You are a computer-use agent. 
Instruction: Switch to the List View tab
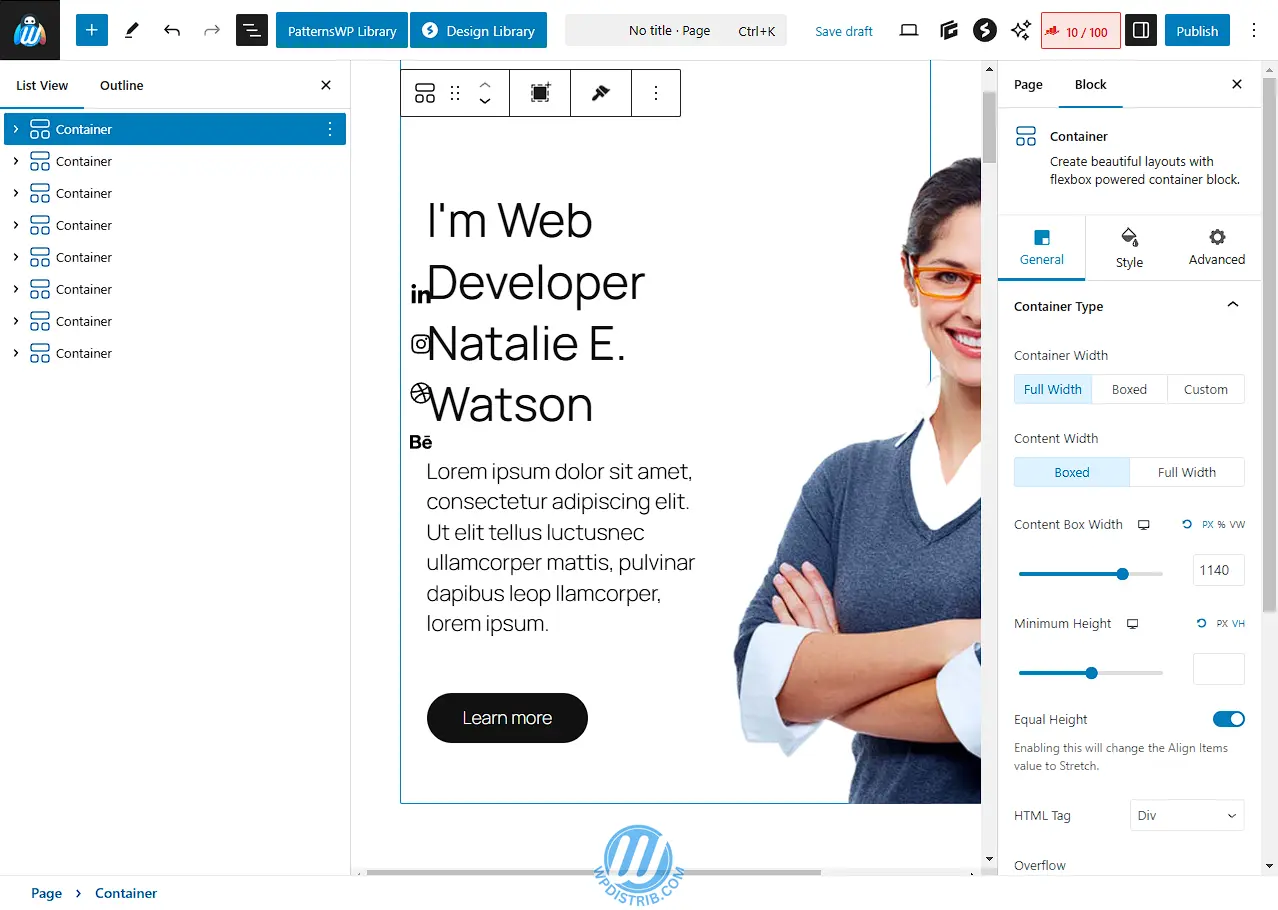click(x=42, y=85)
